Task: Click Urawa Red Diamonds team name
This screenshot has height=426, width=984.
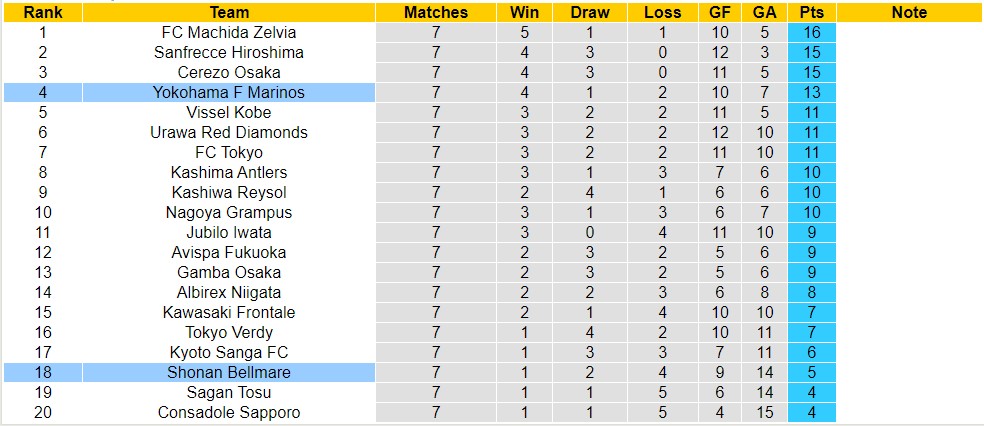Action: (x=229, y=132)
